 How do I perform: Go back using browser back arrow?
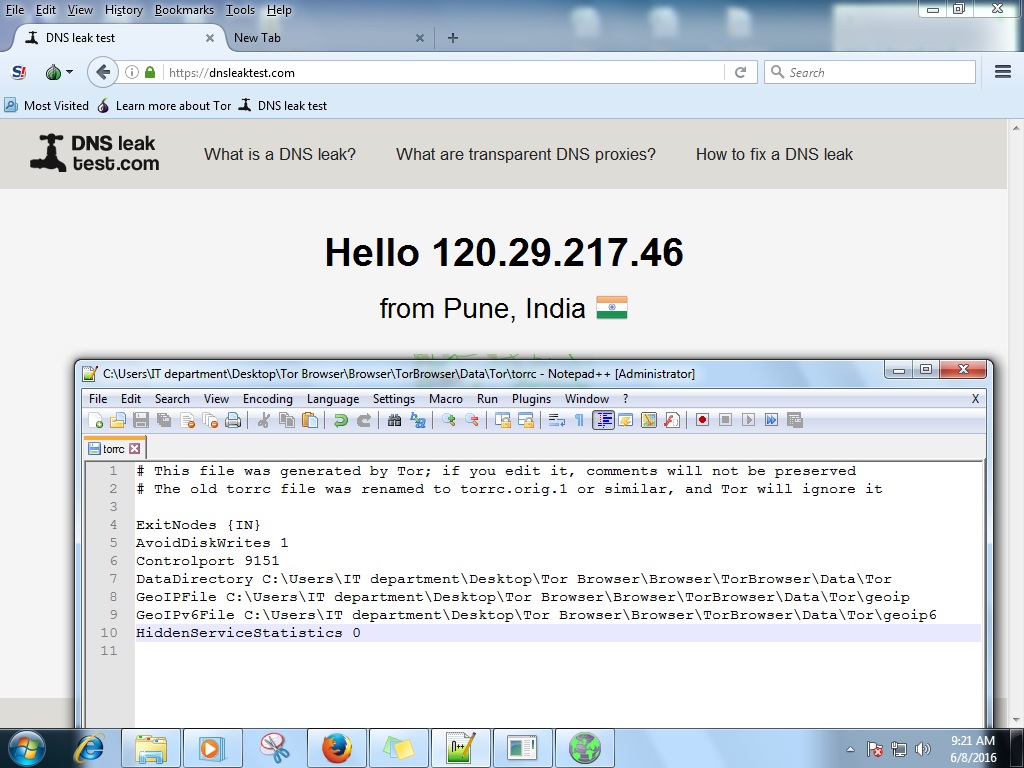(x=103, y=72)
